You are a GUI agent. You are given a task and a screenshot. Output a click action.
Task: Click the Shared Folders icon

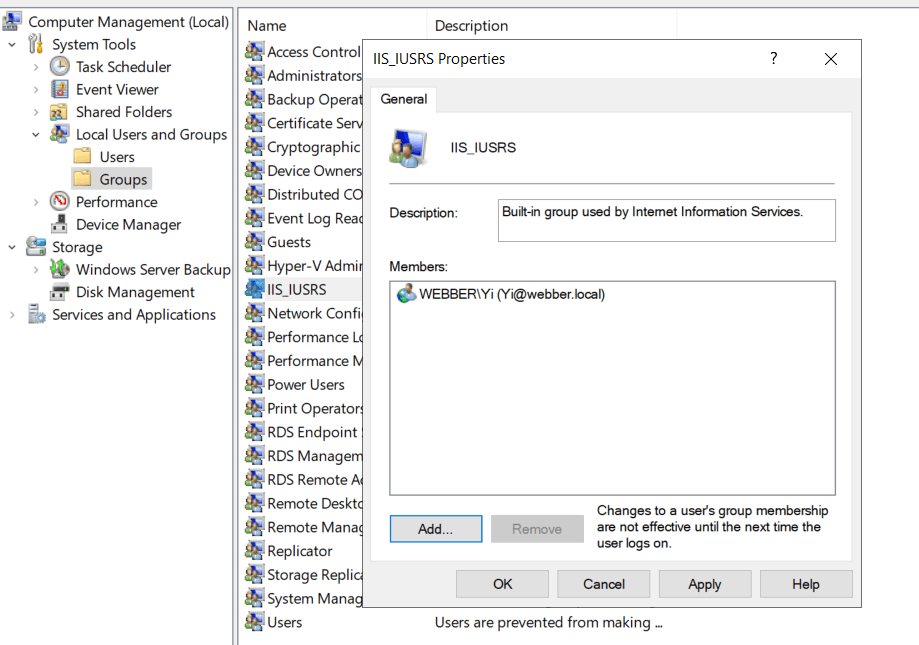60,112
